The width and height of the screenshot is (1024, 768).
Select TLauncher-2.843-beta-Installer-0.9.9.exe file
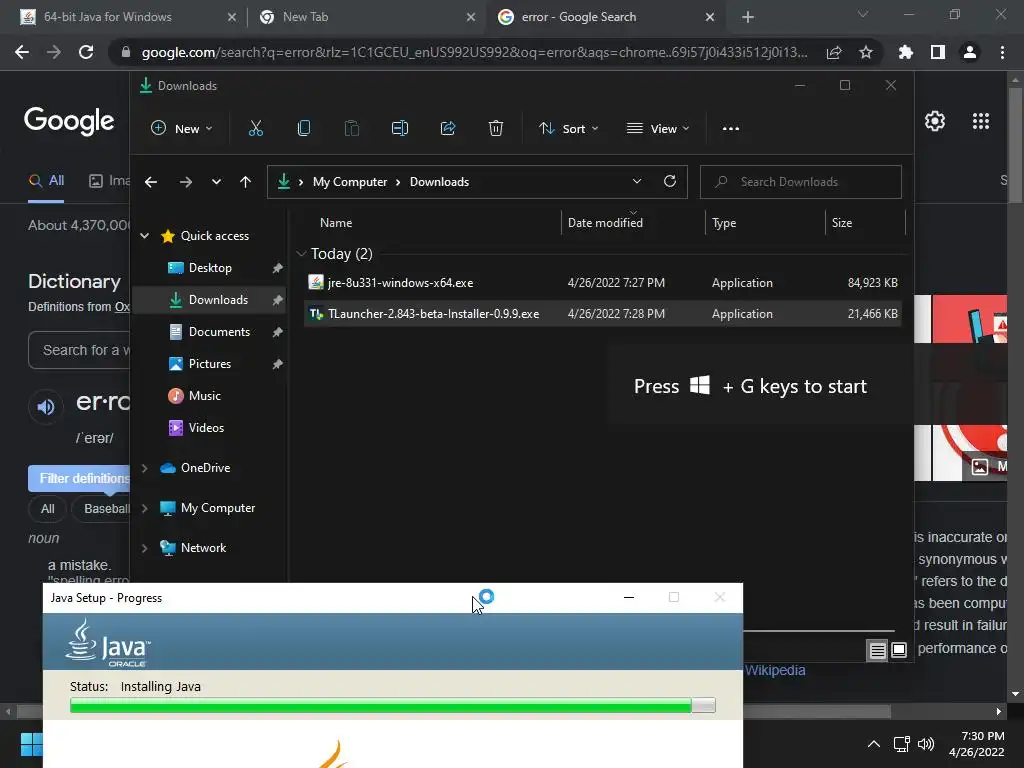(x=603, y=314)
